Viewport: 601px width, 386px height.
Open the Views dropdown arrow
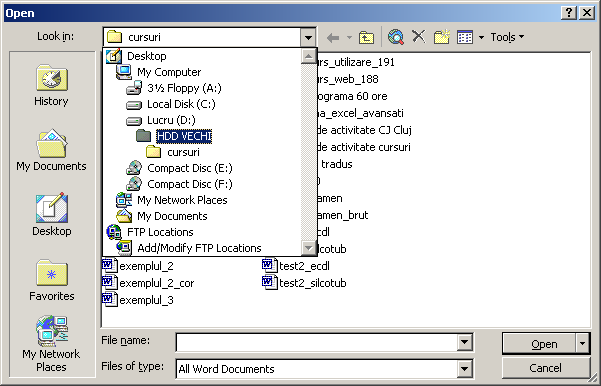(x=481, y=38)
